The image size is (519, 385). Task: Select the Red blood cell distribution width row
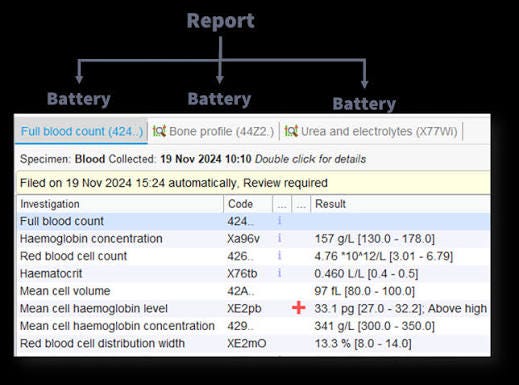pos(253,343)
